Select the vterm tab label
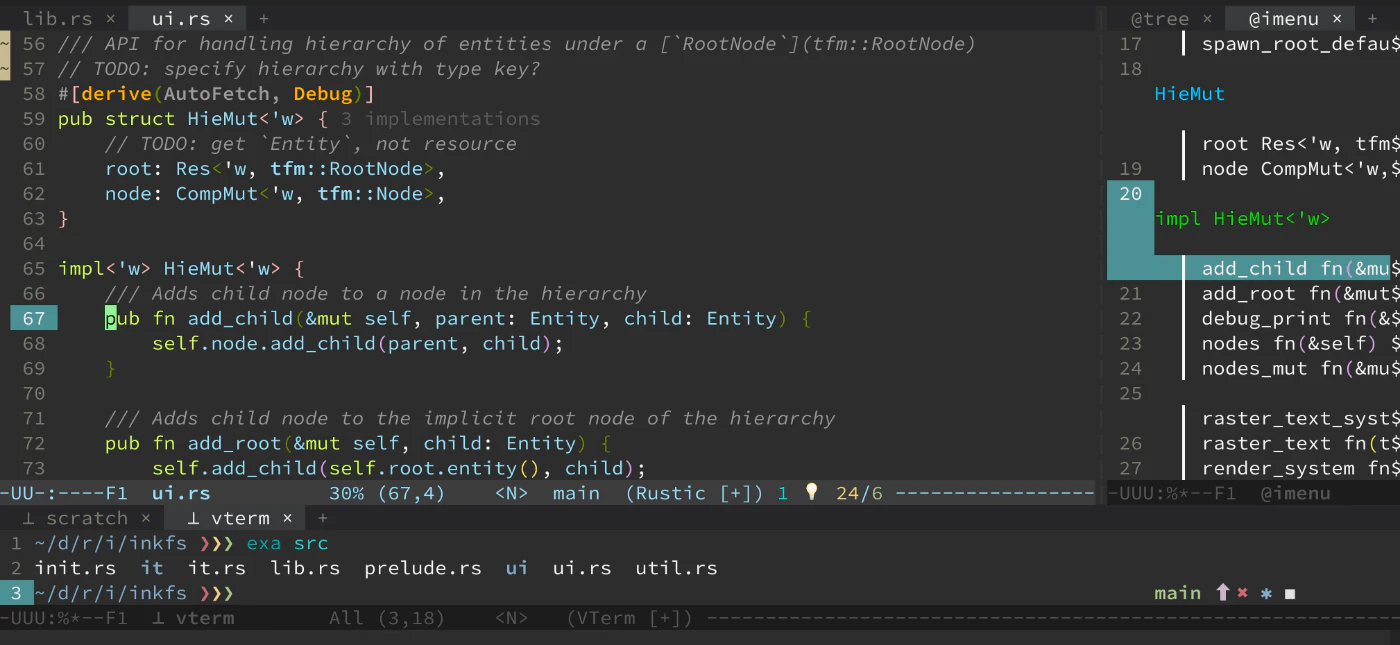The width and height of the screenshot is (1400, 645). 240,518
